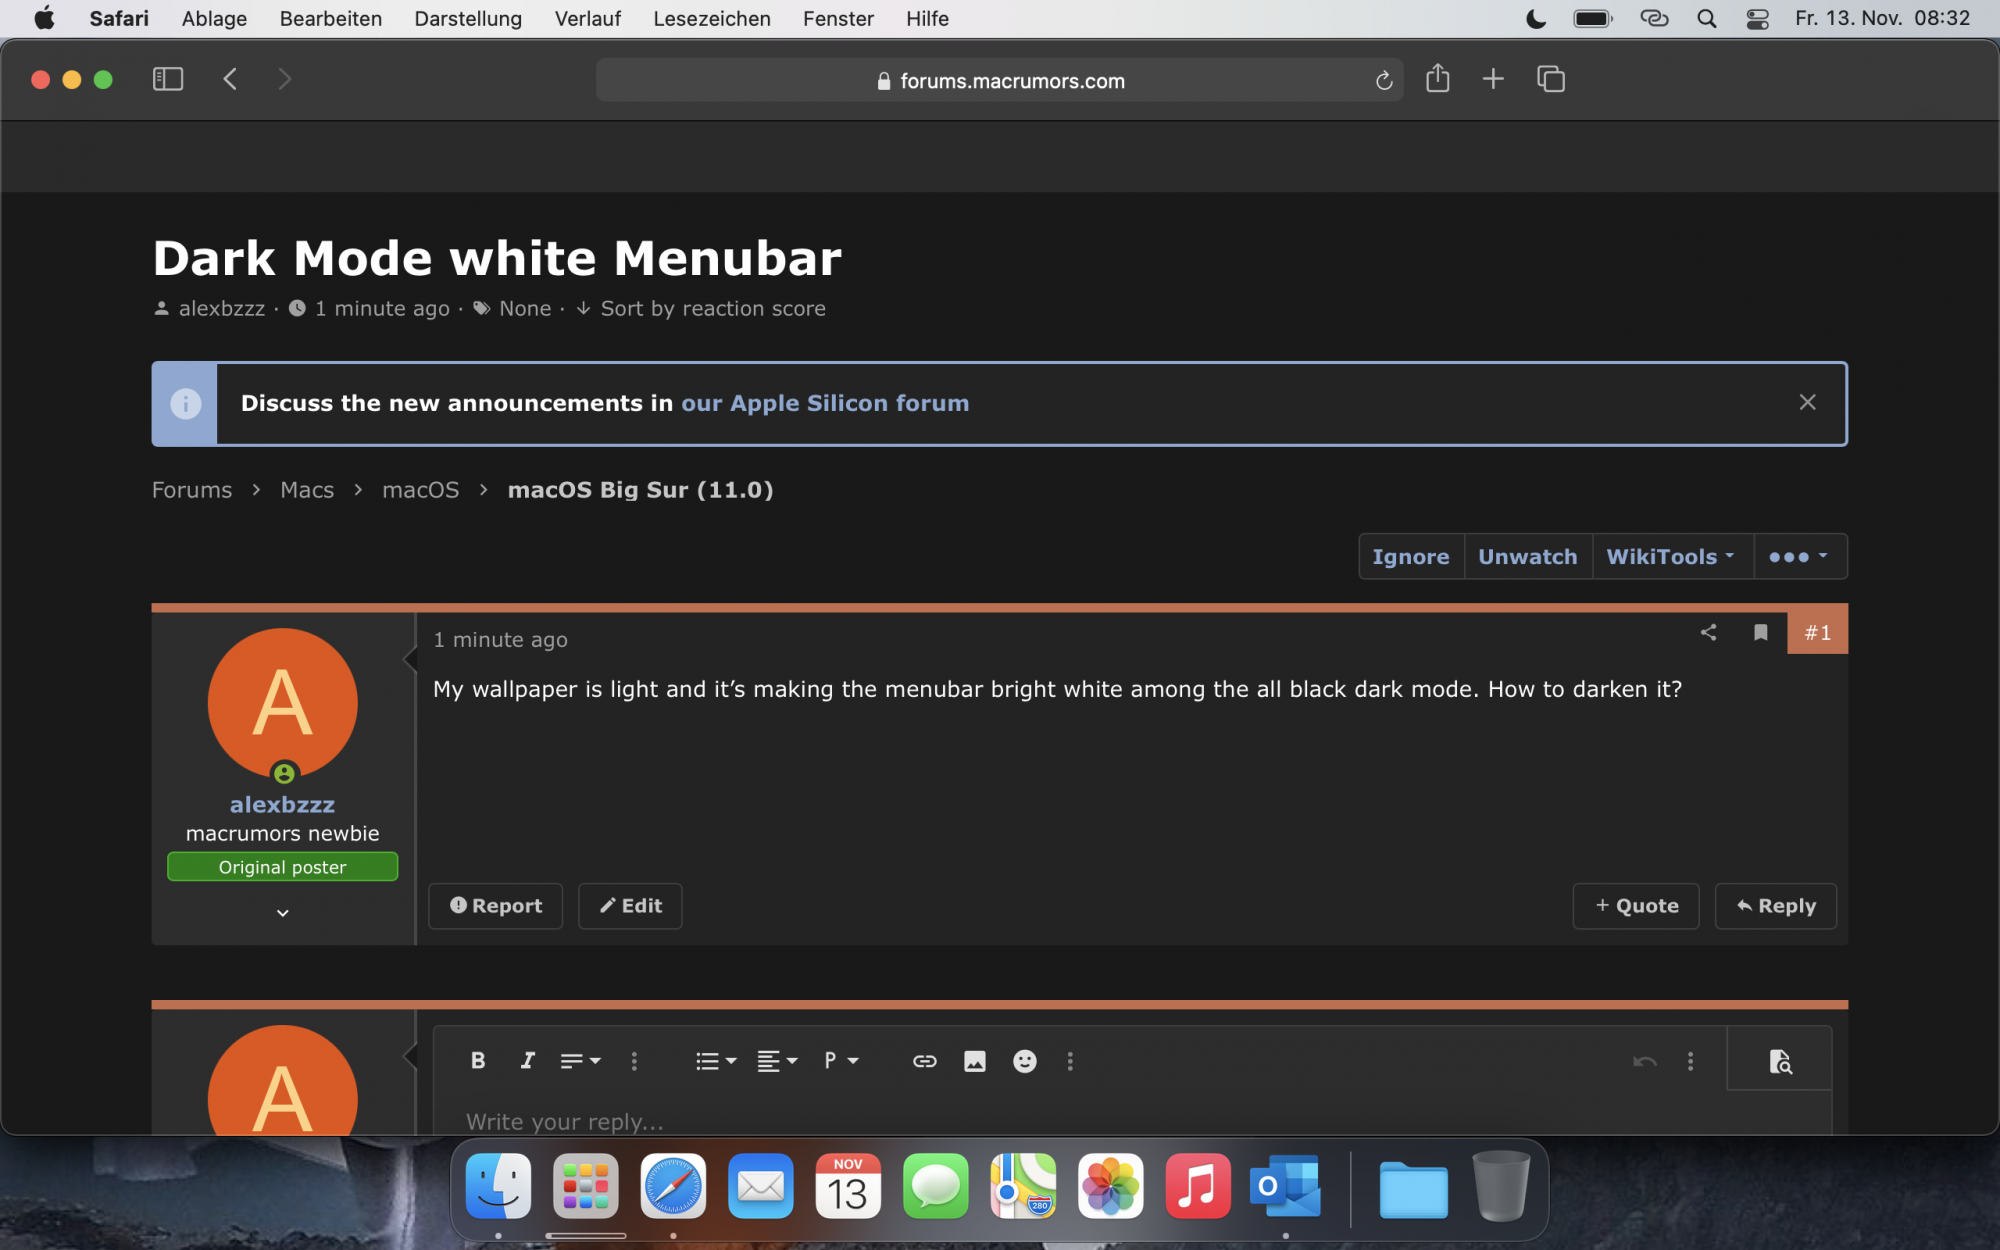The width and height of the screenshot is (2000, 1250).
Task: Click the Safari share icon
Action: 1437,79
